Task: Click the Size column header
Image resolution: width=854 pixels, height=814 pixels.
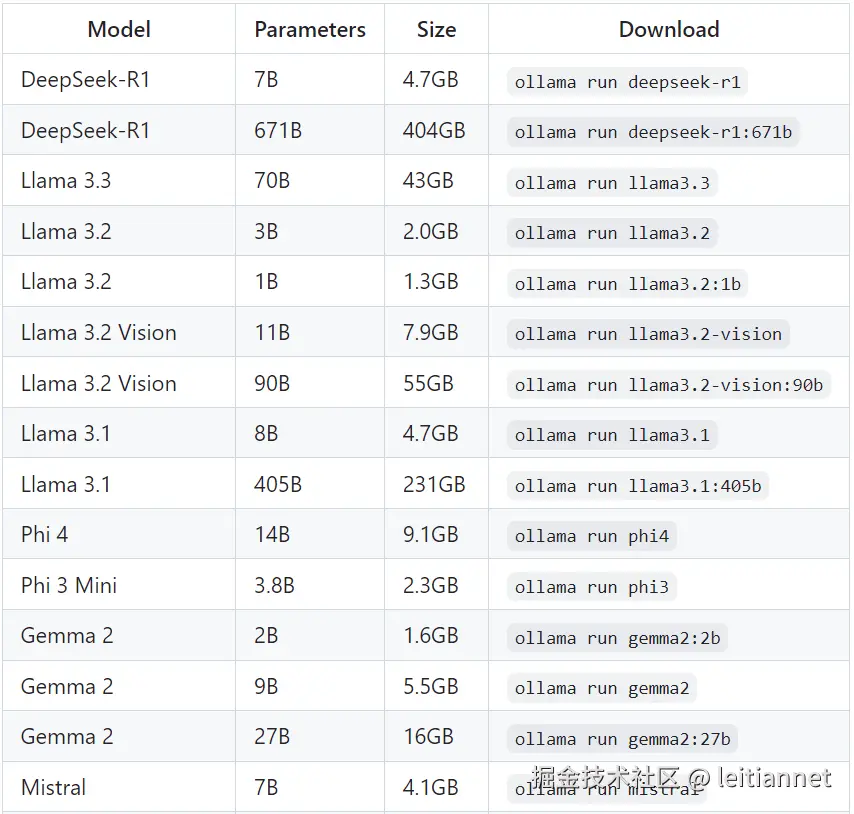Action: tap(436, 29)
